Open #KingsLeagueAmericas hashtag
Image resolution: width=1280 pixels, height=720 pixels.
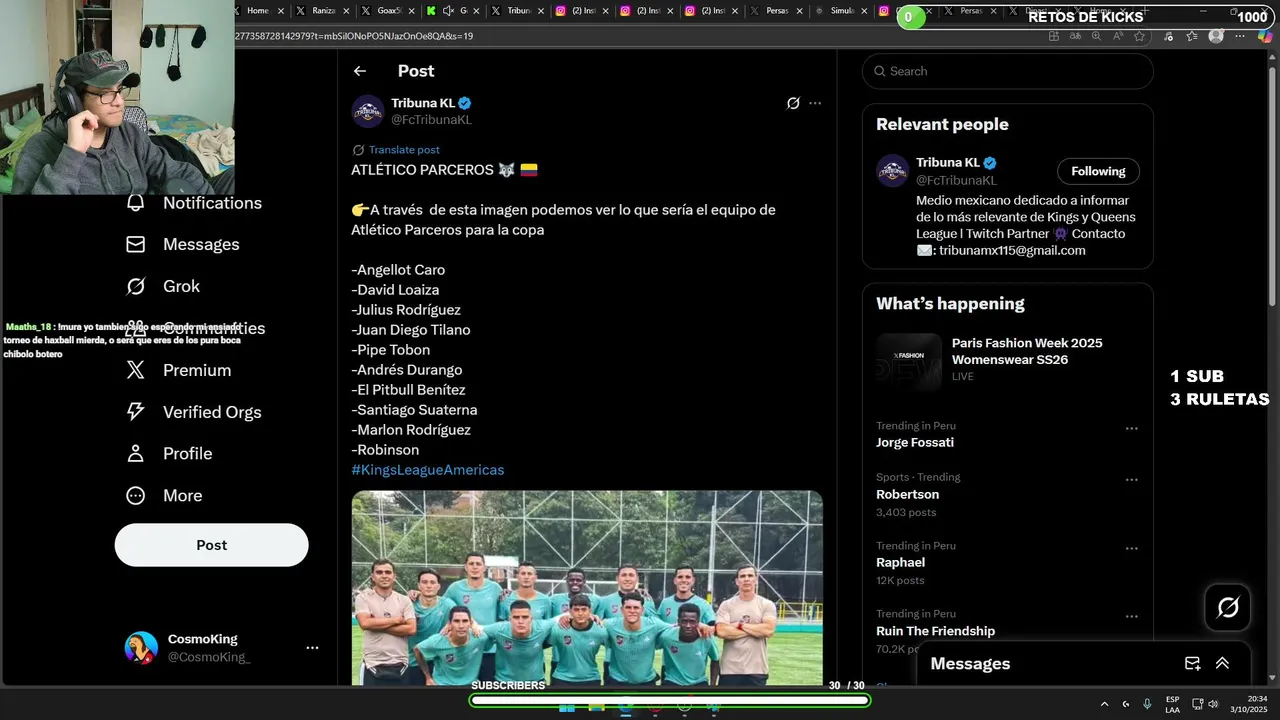[x=427, y=470]
